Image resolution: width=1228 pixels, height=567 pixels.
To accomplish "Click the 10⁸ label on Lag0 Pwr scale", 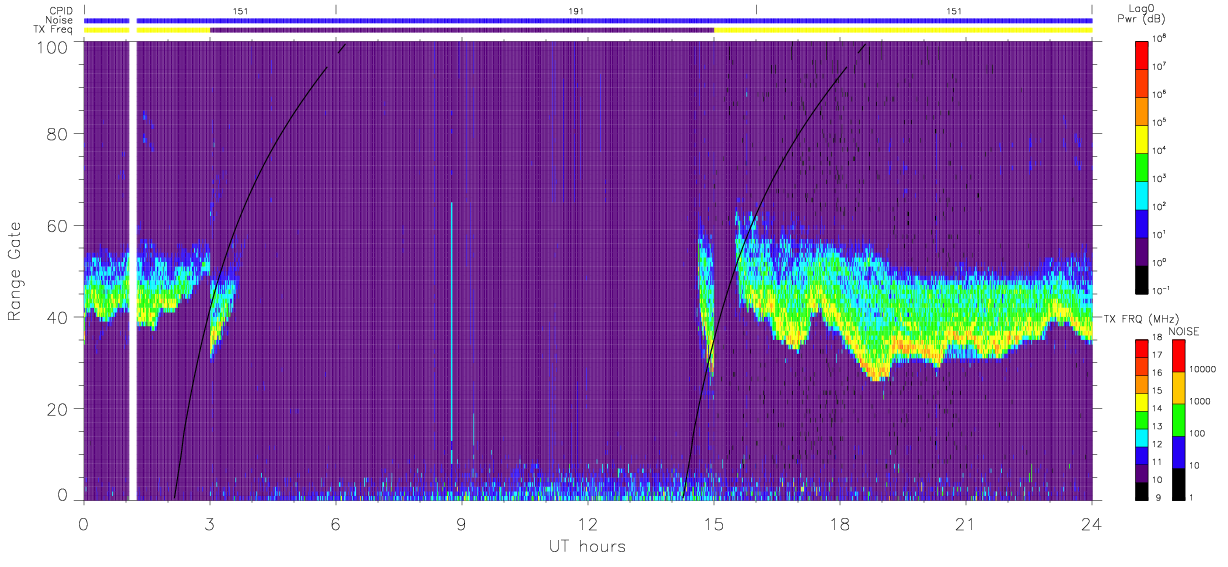I will pos(1159,38).
